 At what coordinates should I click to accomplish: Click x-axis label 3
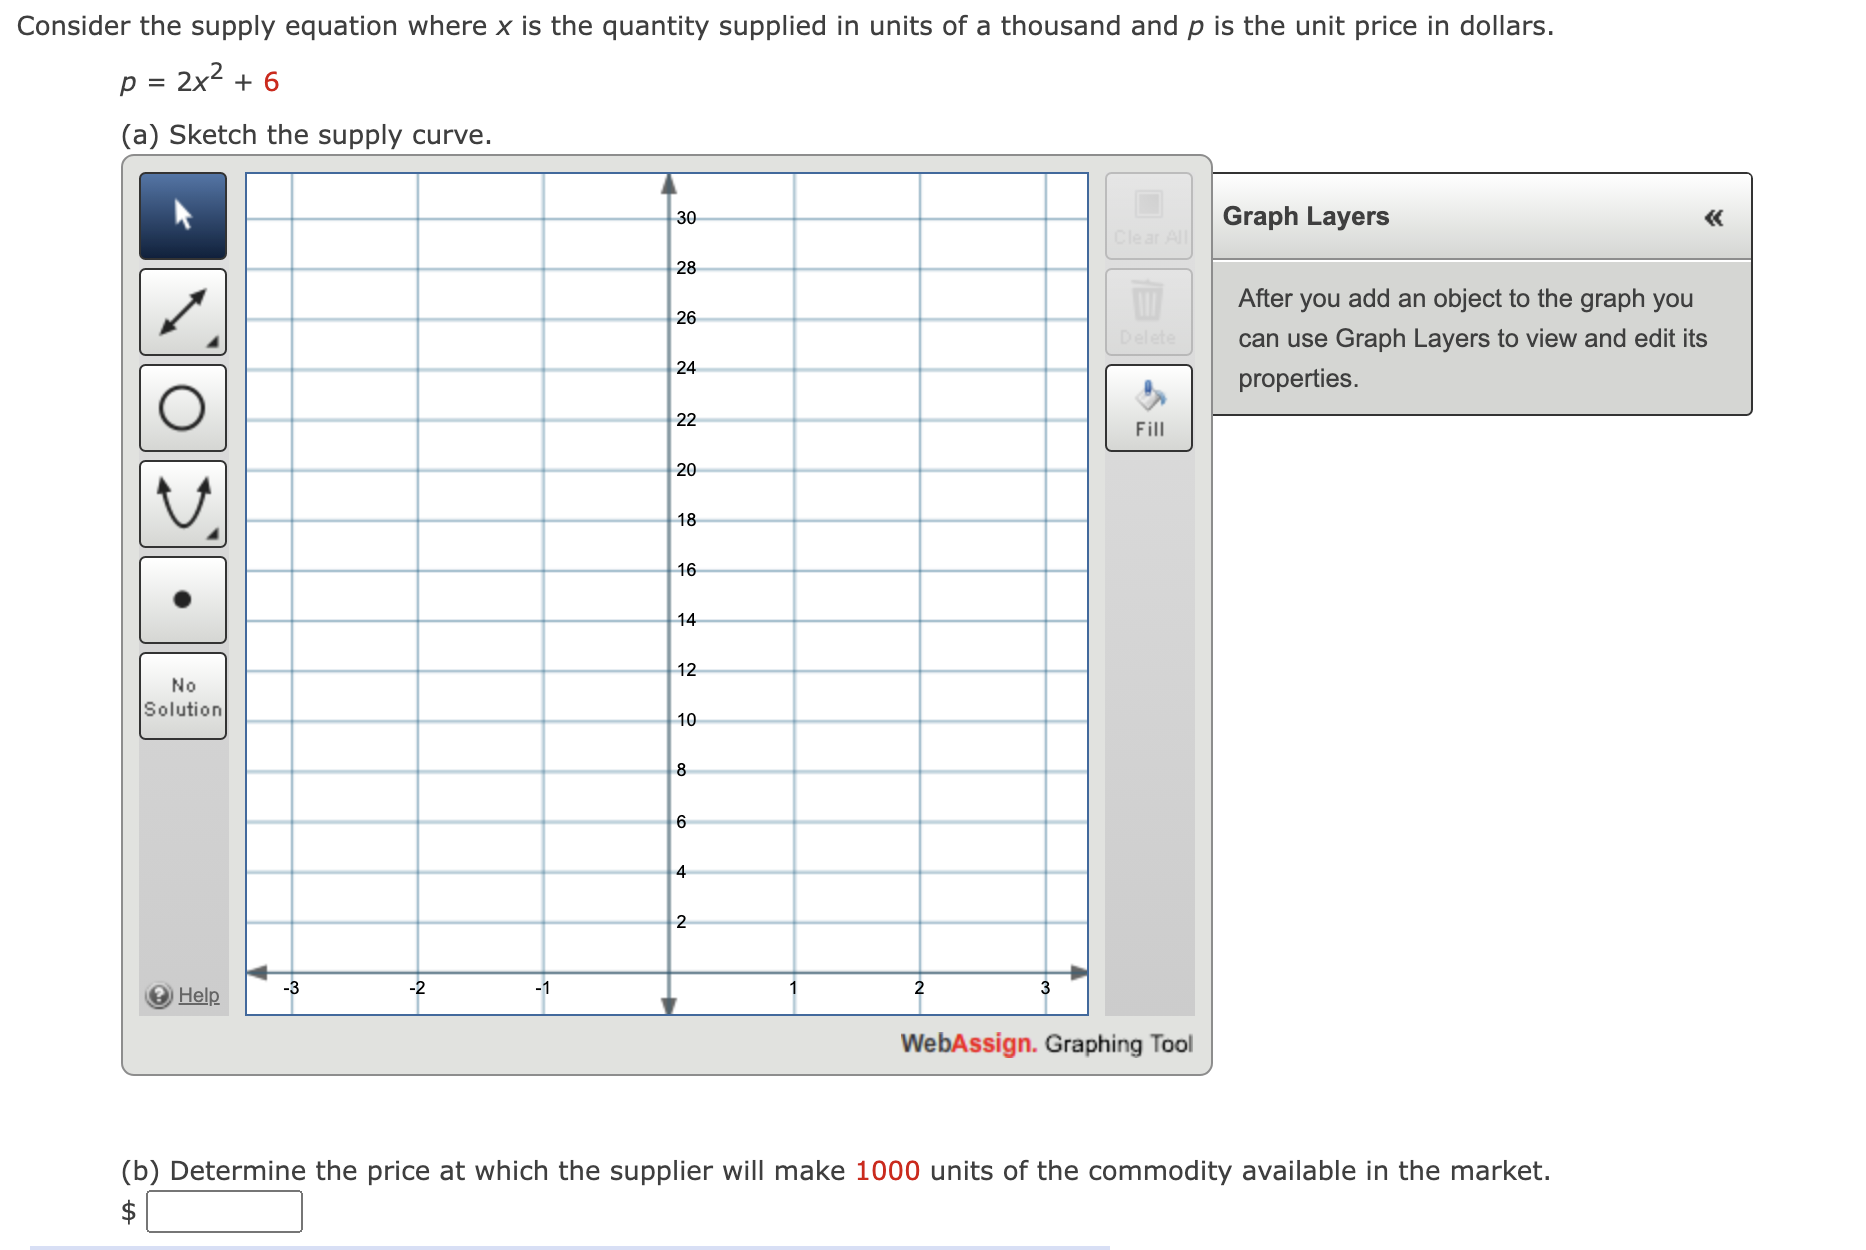pos(1045,988)
